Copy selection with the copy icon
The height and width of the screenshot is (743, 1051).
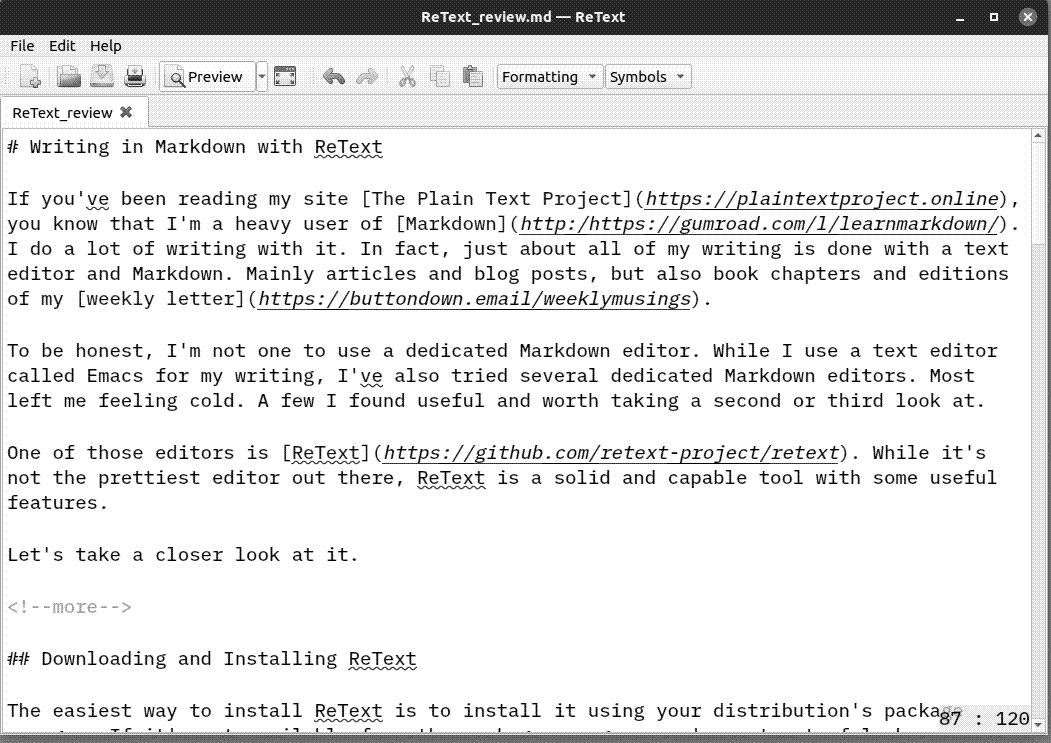tap(440, 77)
